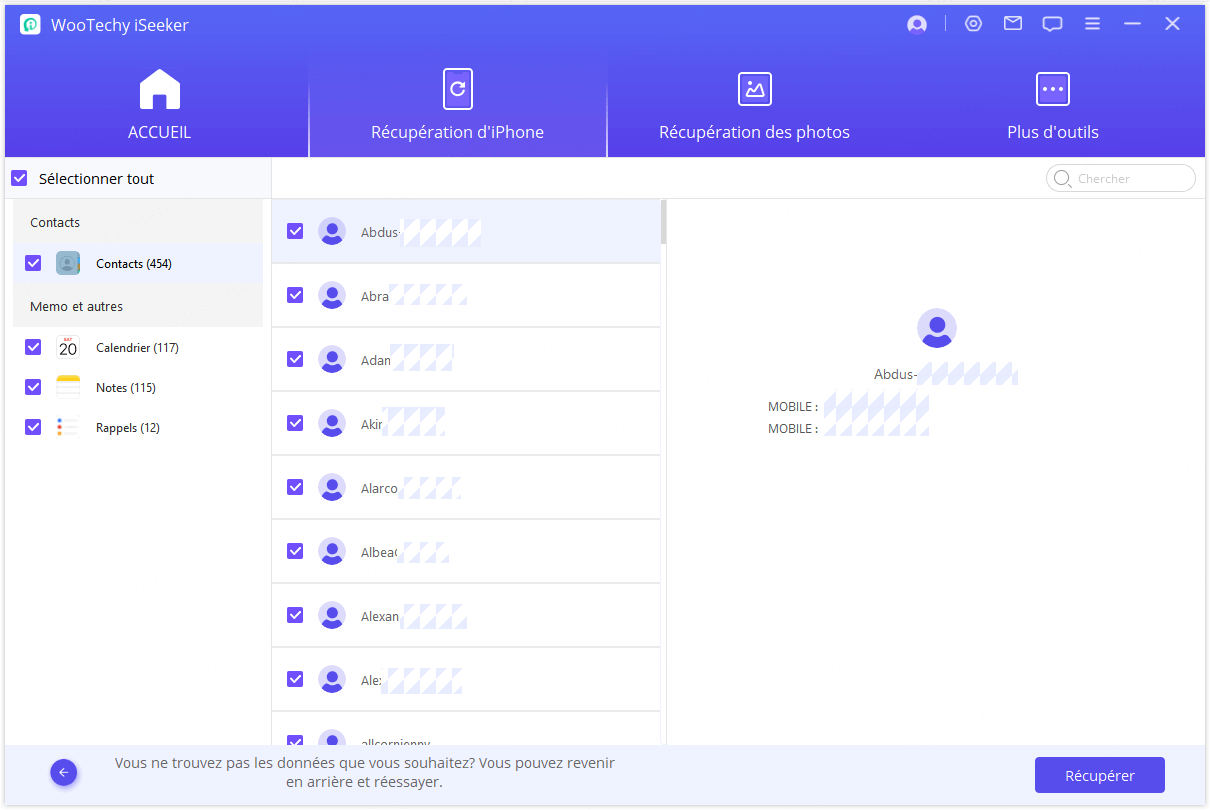Open the feedback chat icon
The width and height of the screenshot is (1210, 810).
click(1052, 25)
